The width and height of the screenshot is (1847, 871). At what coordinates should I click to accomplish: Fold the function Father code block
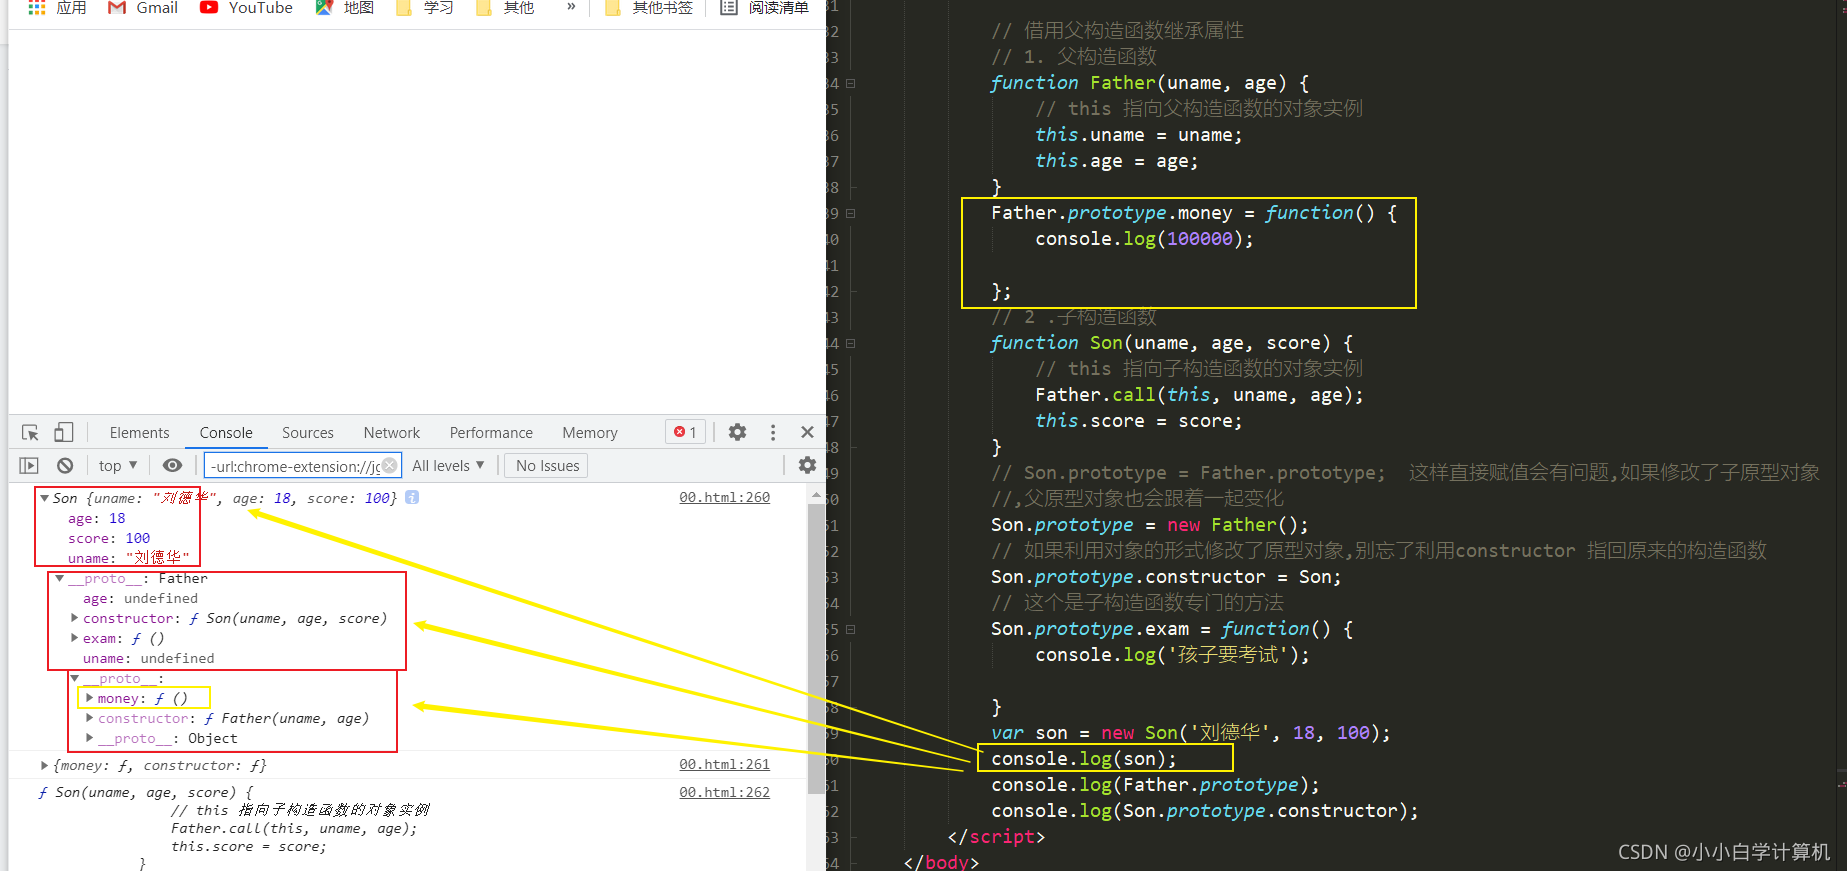[851, 83]
